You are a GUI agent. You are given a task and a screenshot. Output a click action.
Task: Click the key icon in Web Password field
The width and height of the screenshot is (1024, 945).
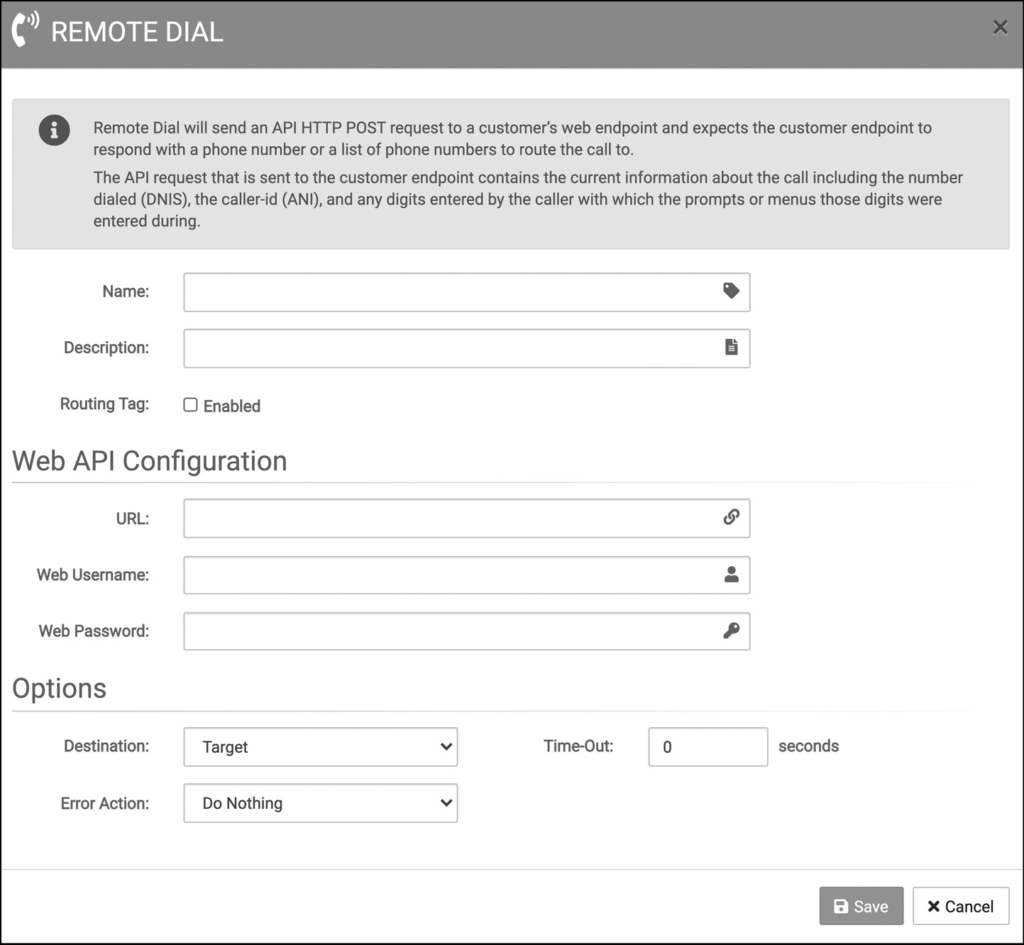pyautogui.click(x=731, y=631)
